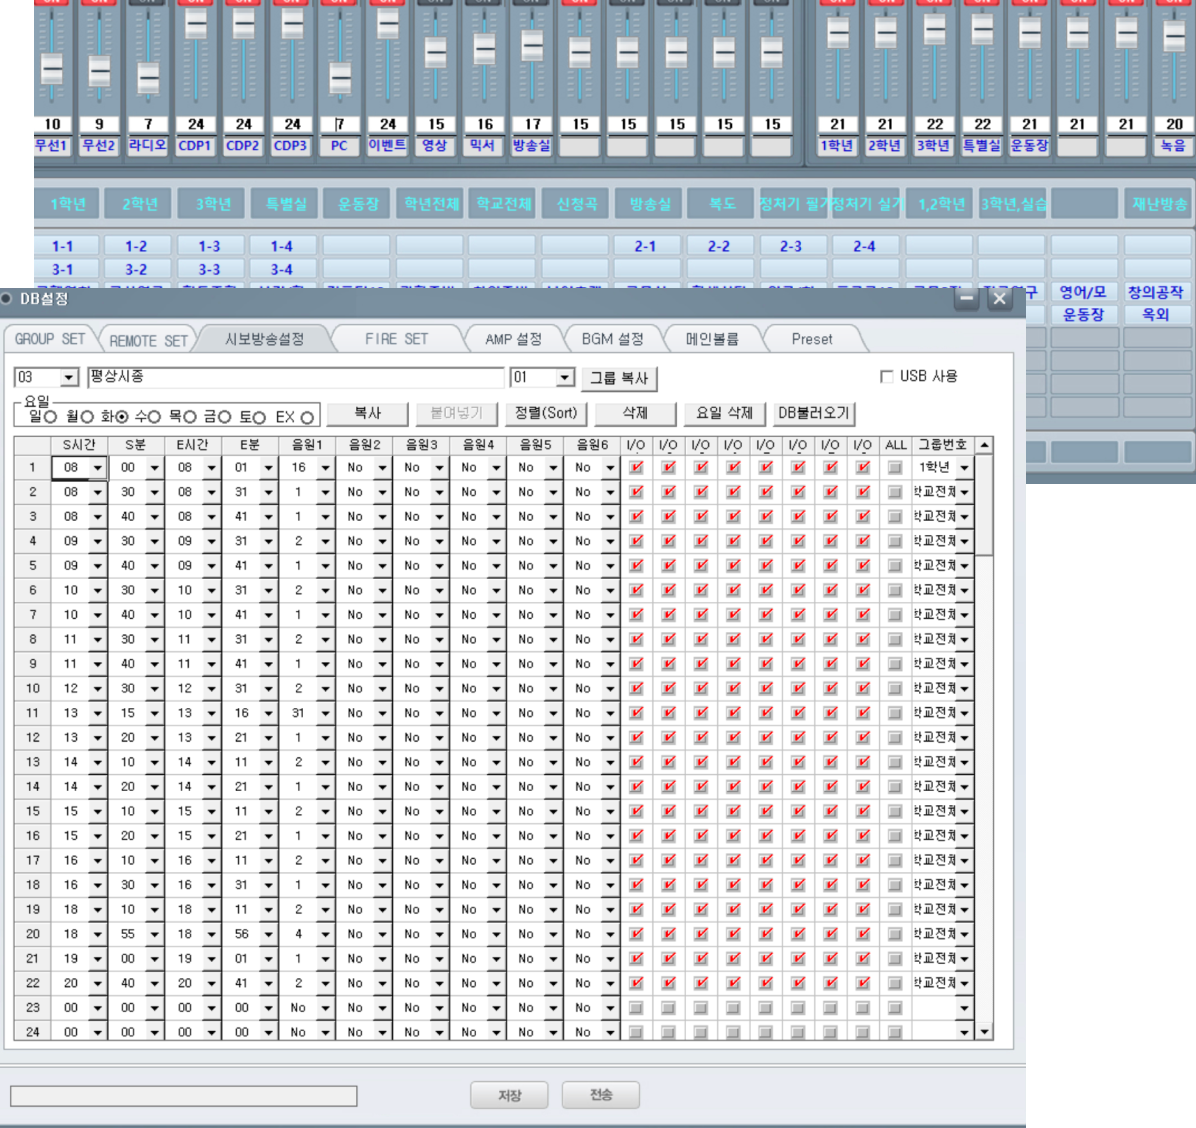Enable the USB 사용 checkbox
Image resolution: width=1196 pixels, height=1128 pixels.
pos(886,376)
